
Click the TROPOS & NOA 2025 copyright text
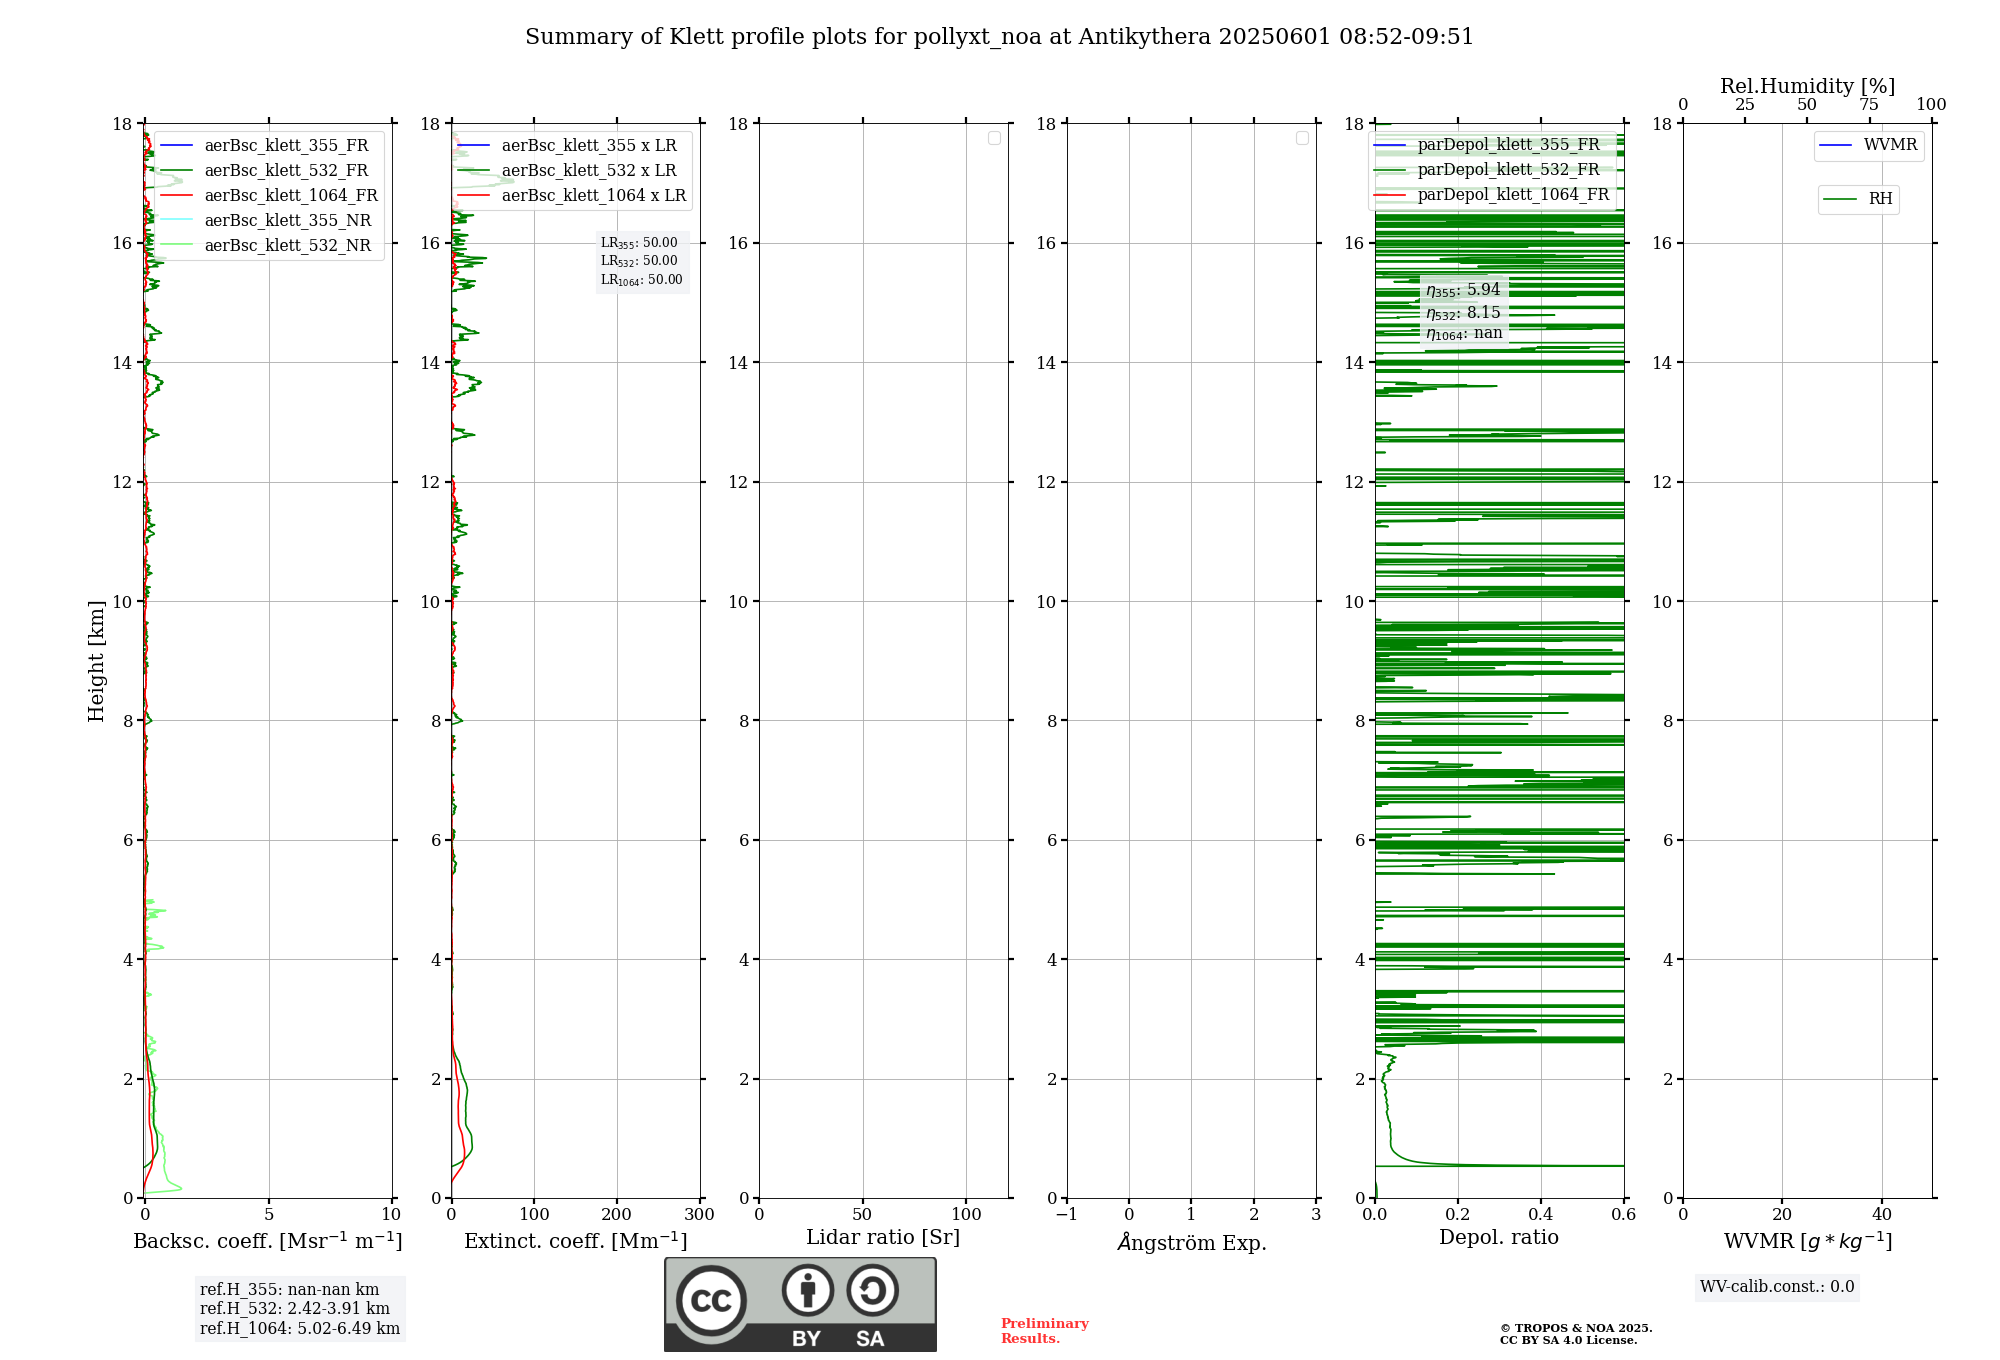(1576, 1328)
